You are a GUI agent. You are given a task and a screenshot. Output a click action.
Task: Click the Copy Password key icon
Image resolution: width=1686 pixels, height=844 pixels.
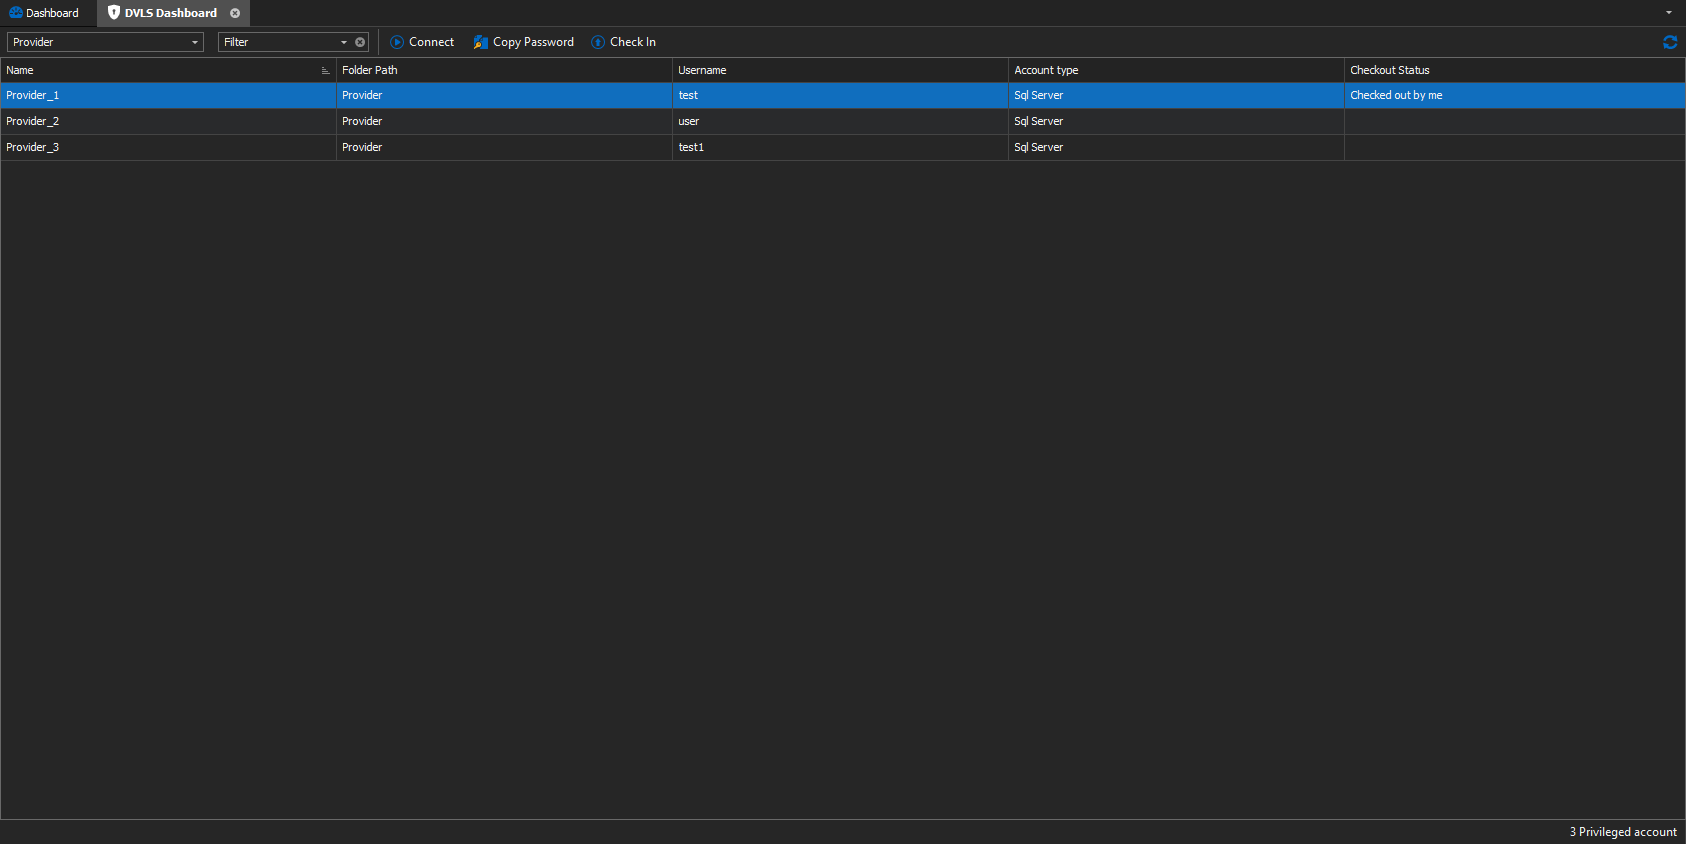click(481, 42)
